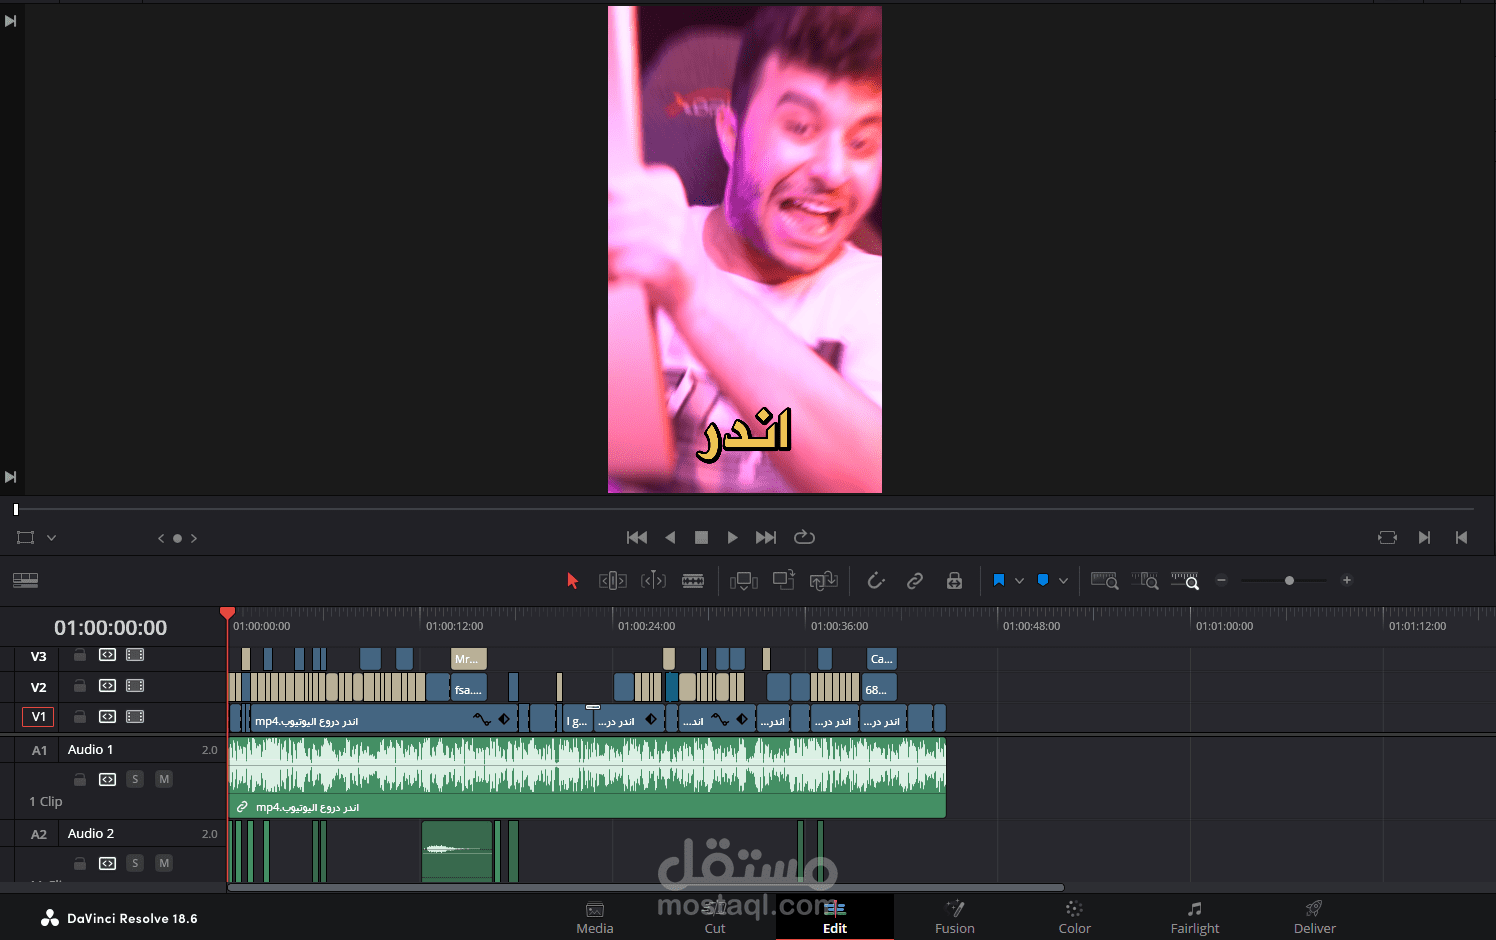The width and height of the screenshot is (1496, 940).
Task: Toggle the Snapping magnet icon
Action: 875,580
